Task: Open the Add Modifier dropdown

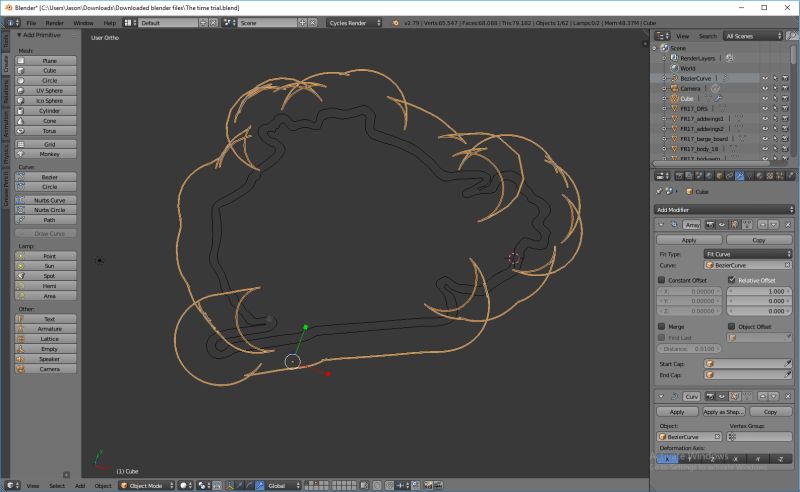Action: [x=724, y=210]
